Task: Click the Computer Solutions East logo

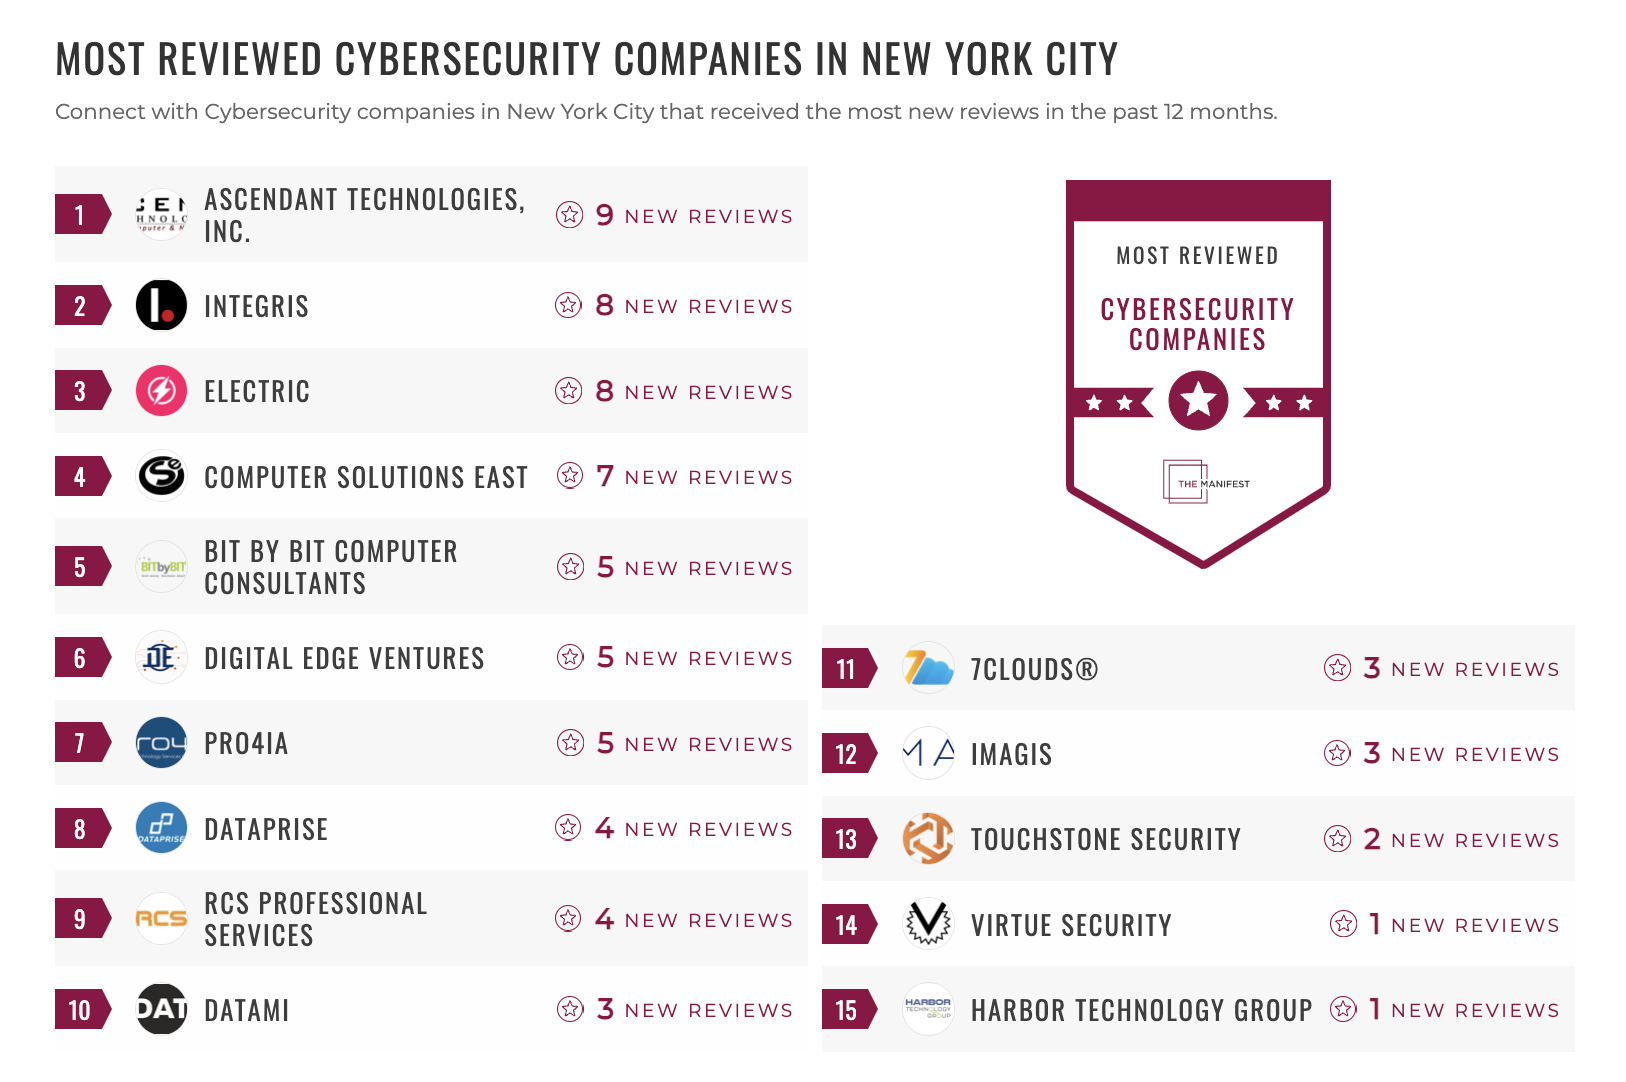Action: click(x=161, y=476)
